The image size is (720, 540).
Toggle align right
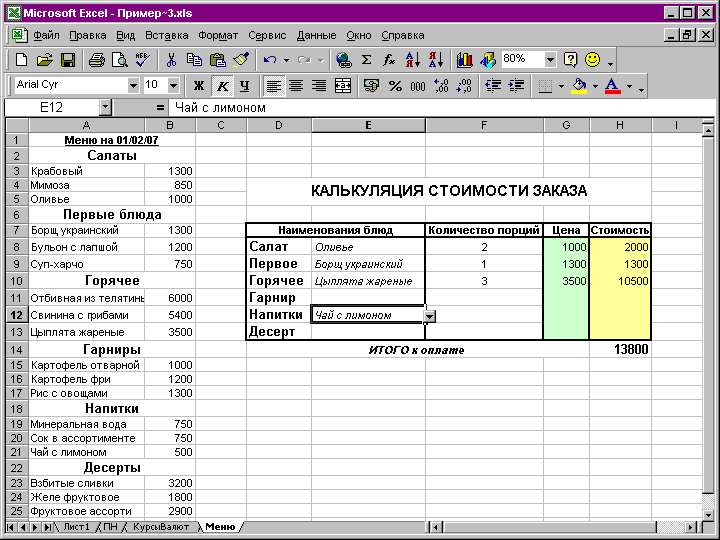319,85
